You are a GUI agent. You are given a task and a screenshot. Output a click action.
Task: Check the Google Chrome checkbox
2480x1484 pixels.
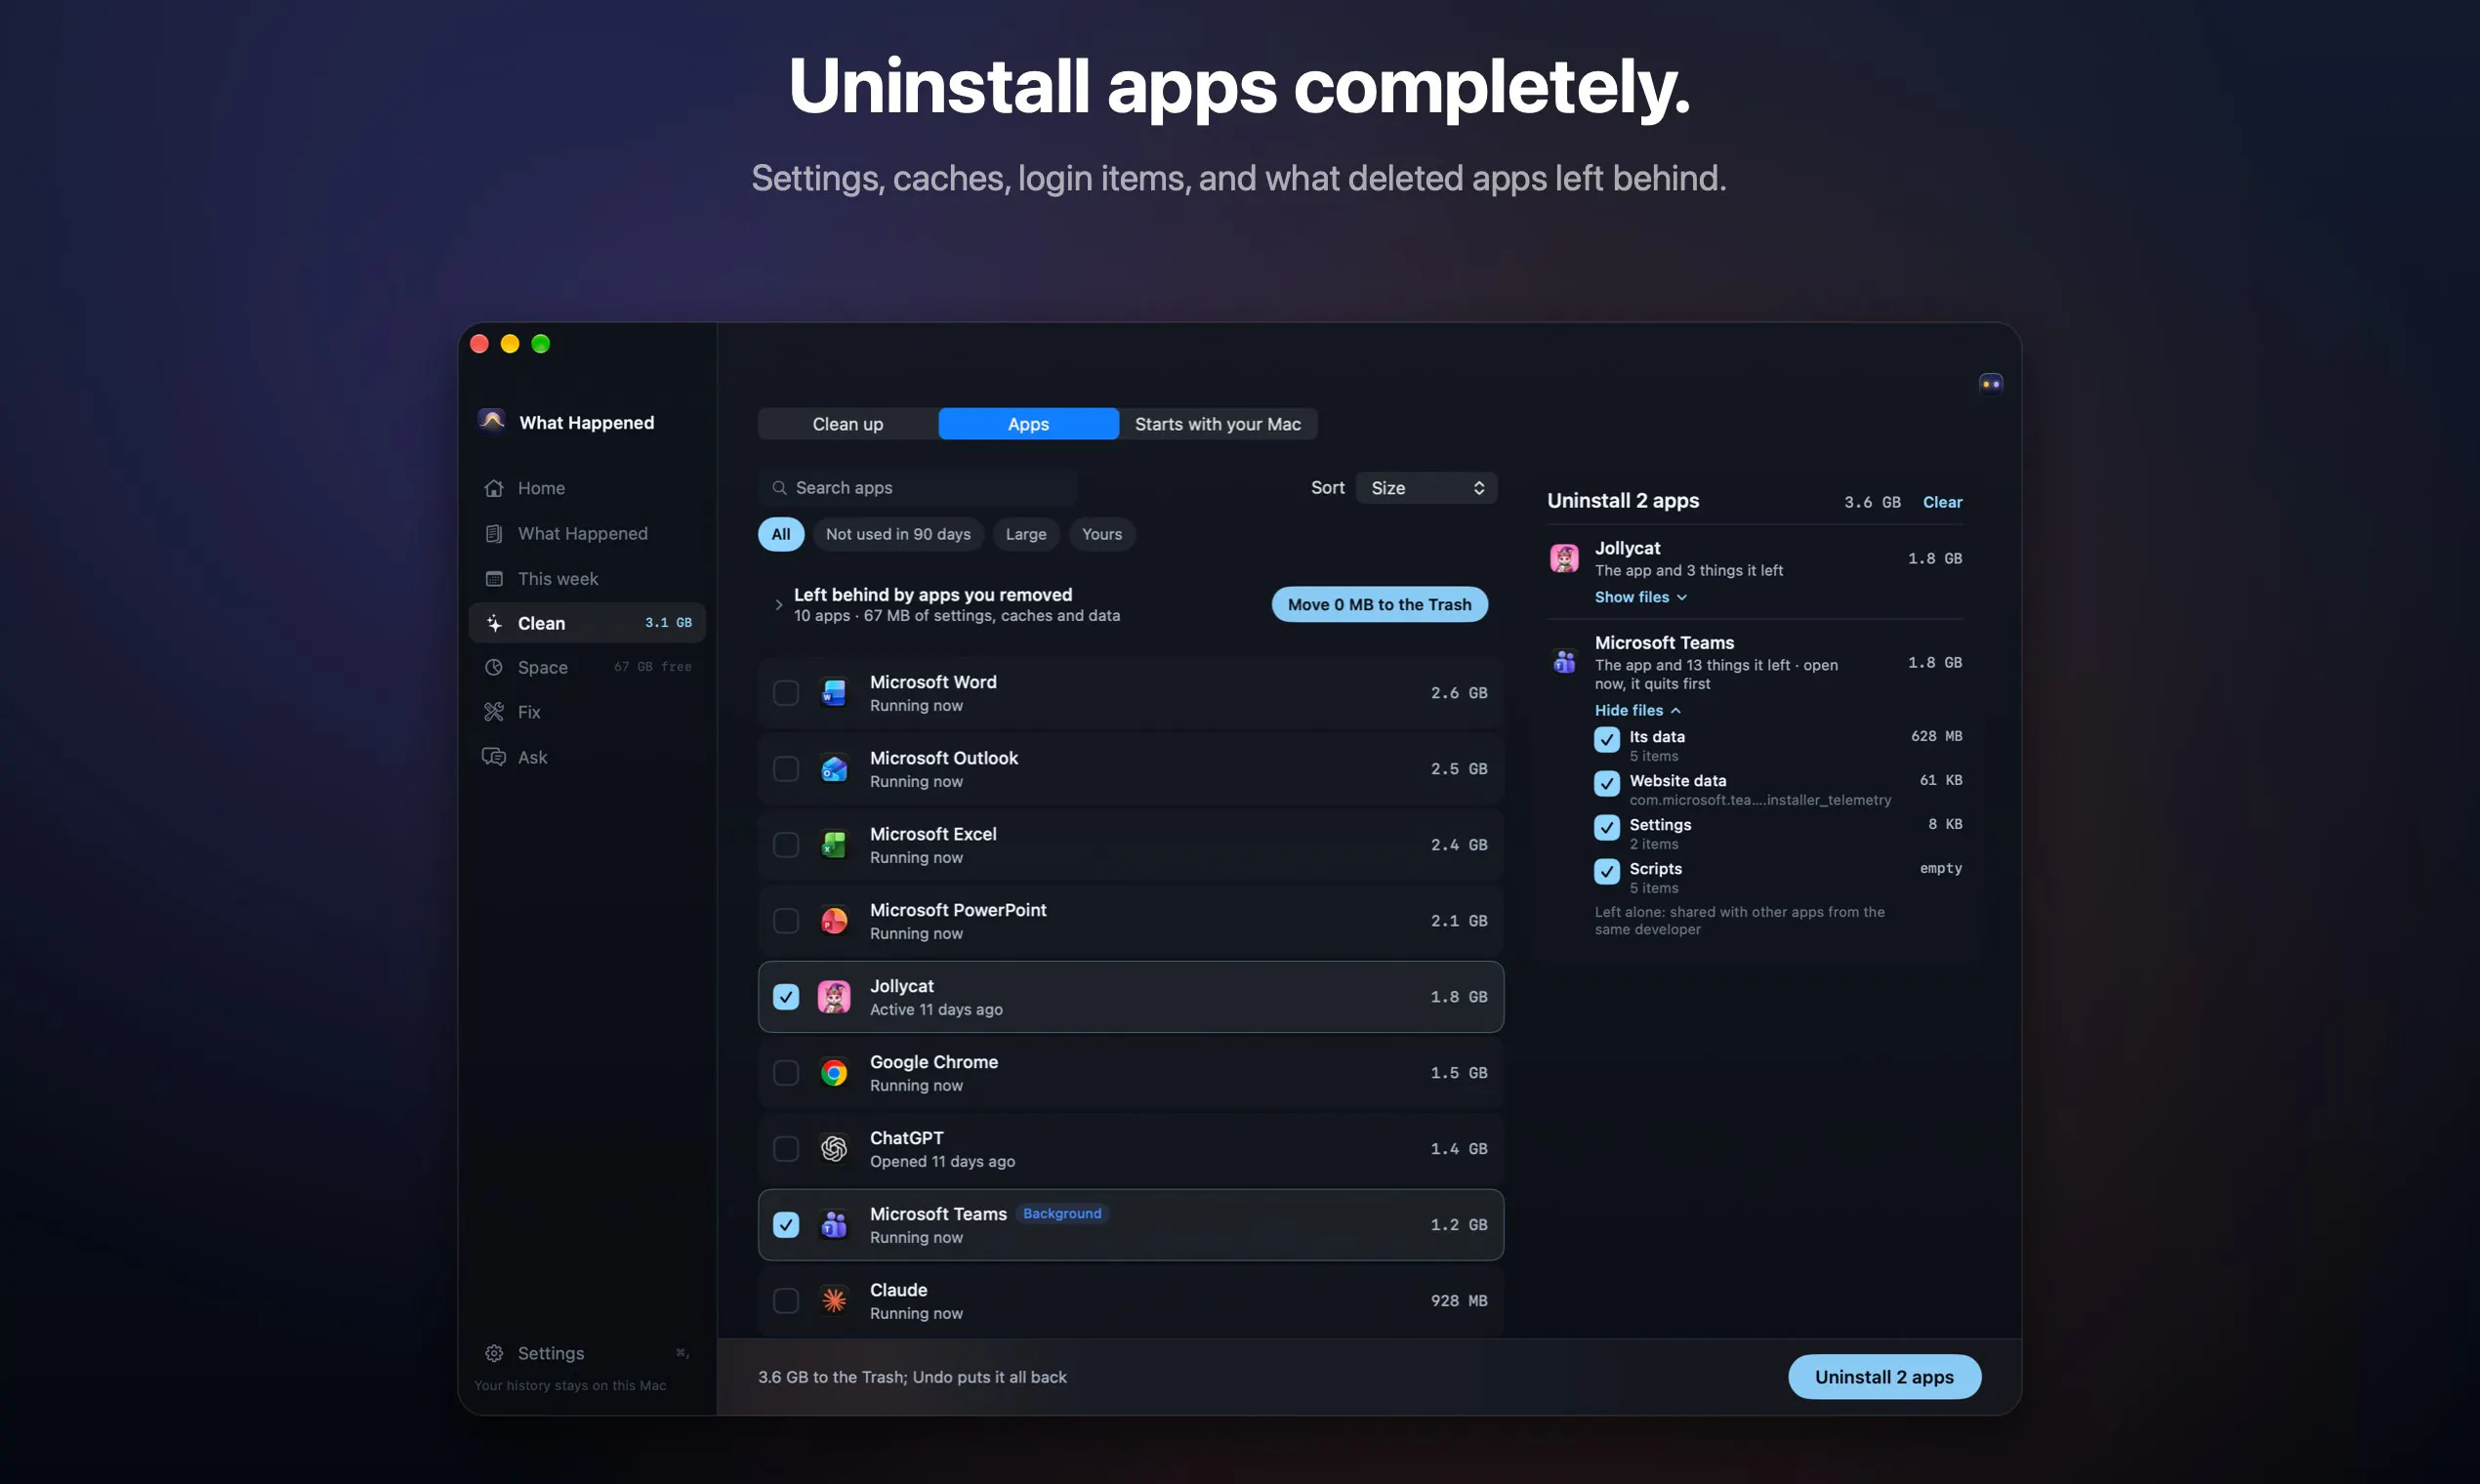[786, 1073]
